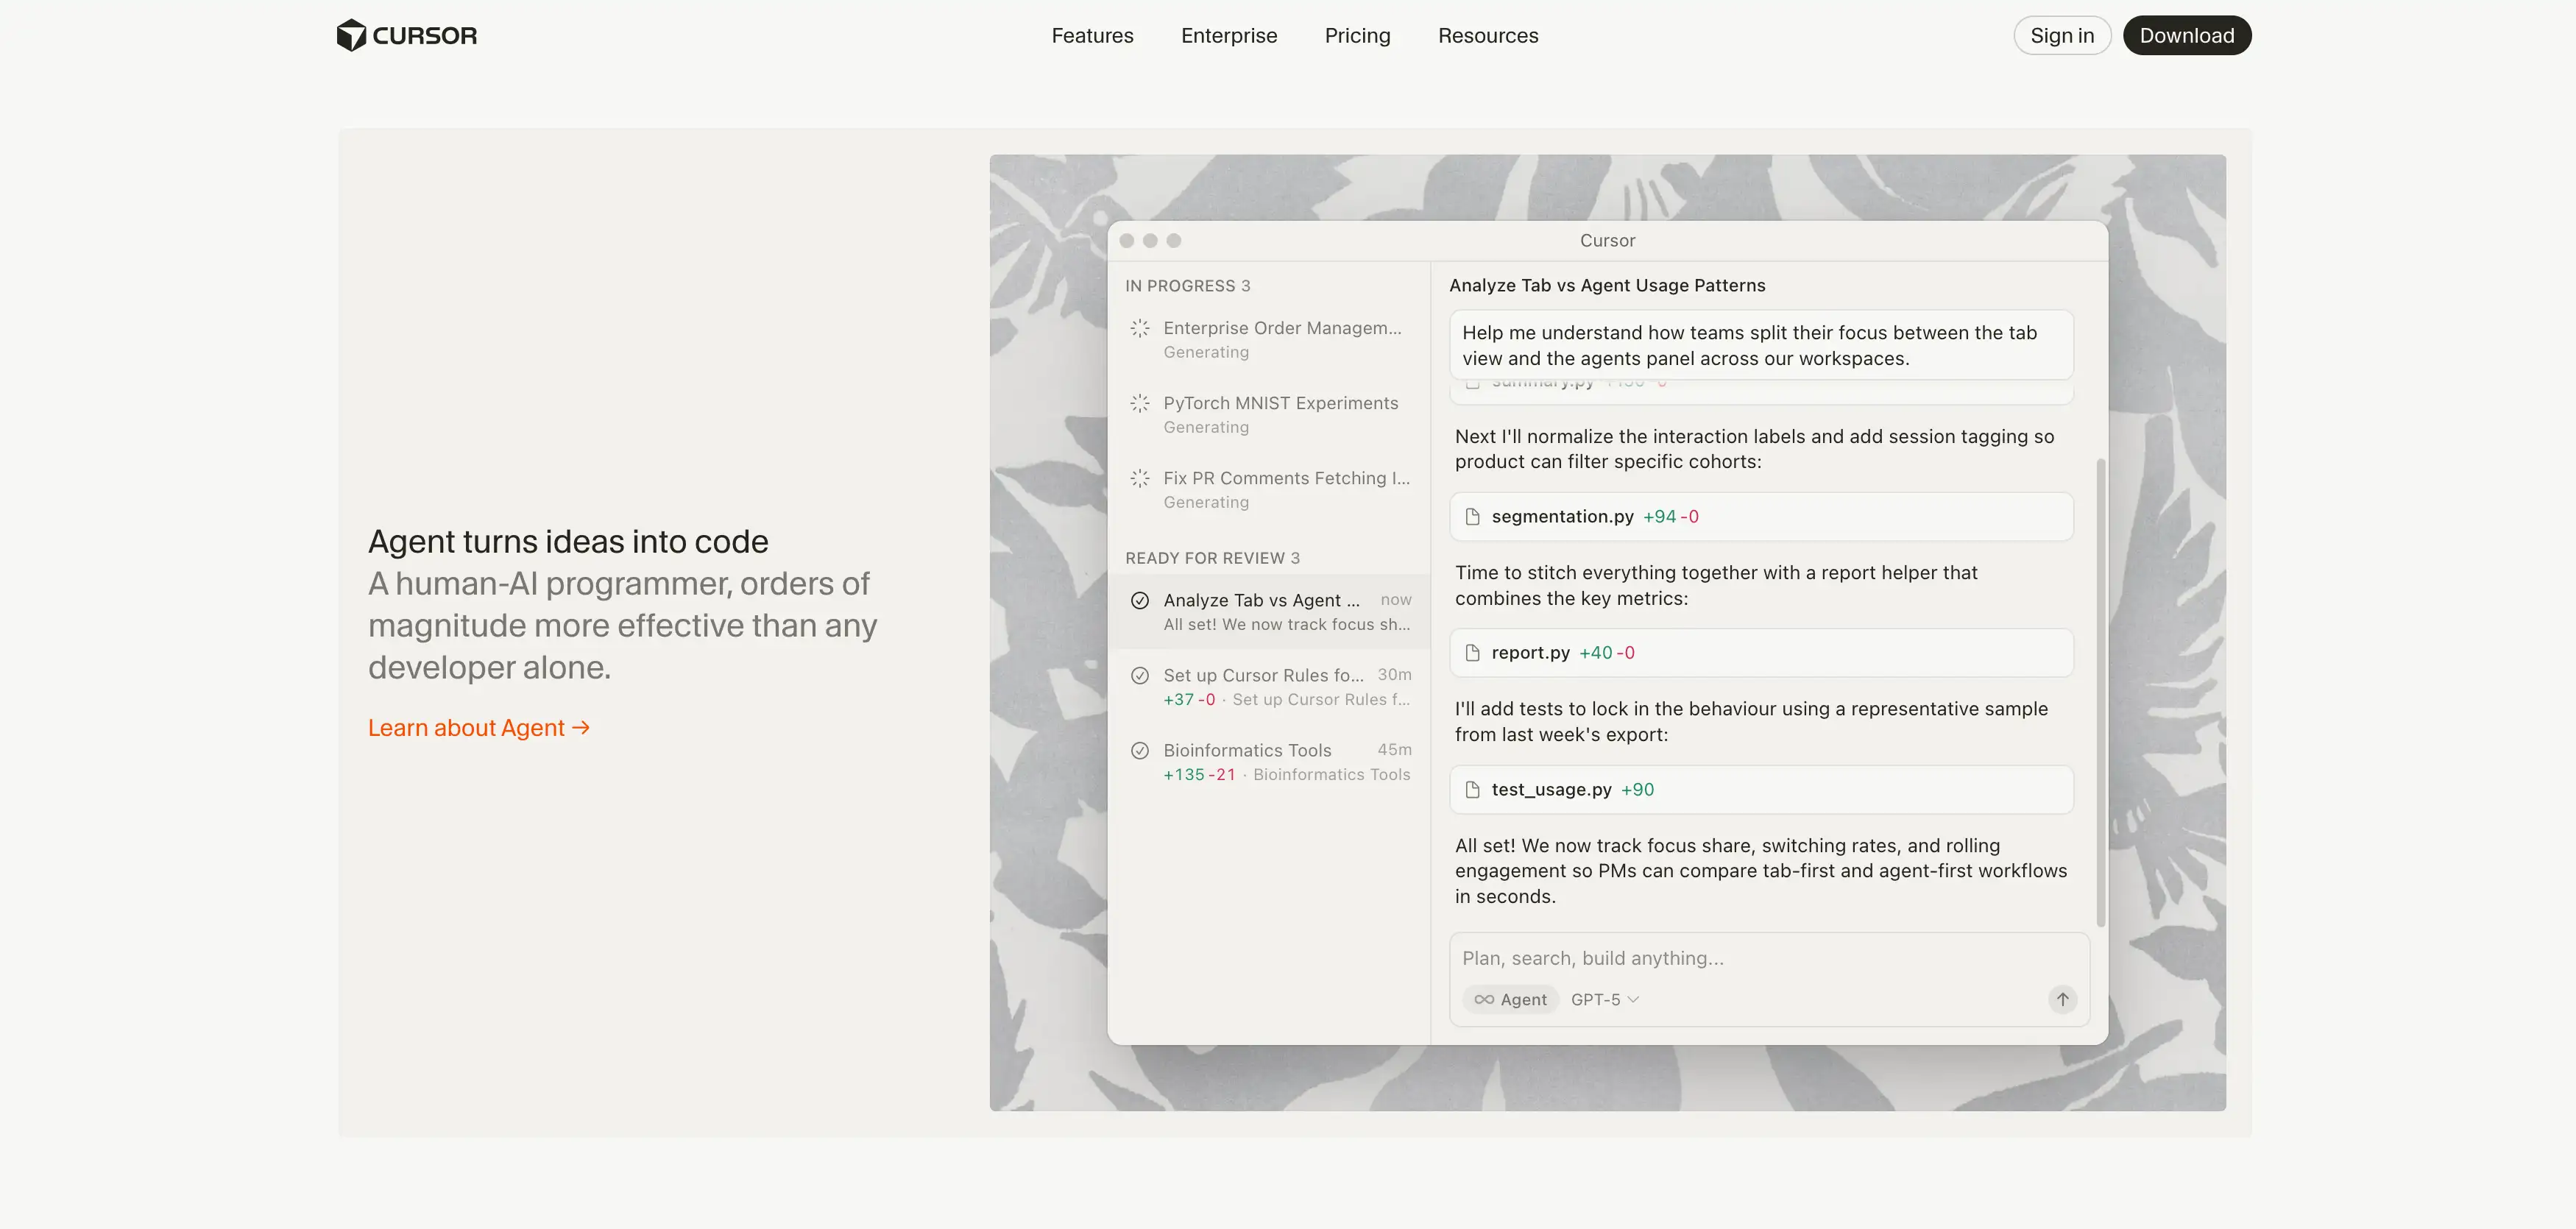
Task: Click the Learn about Agent link
Action: point(478,727)
